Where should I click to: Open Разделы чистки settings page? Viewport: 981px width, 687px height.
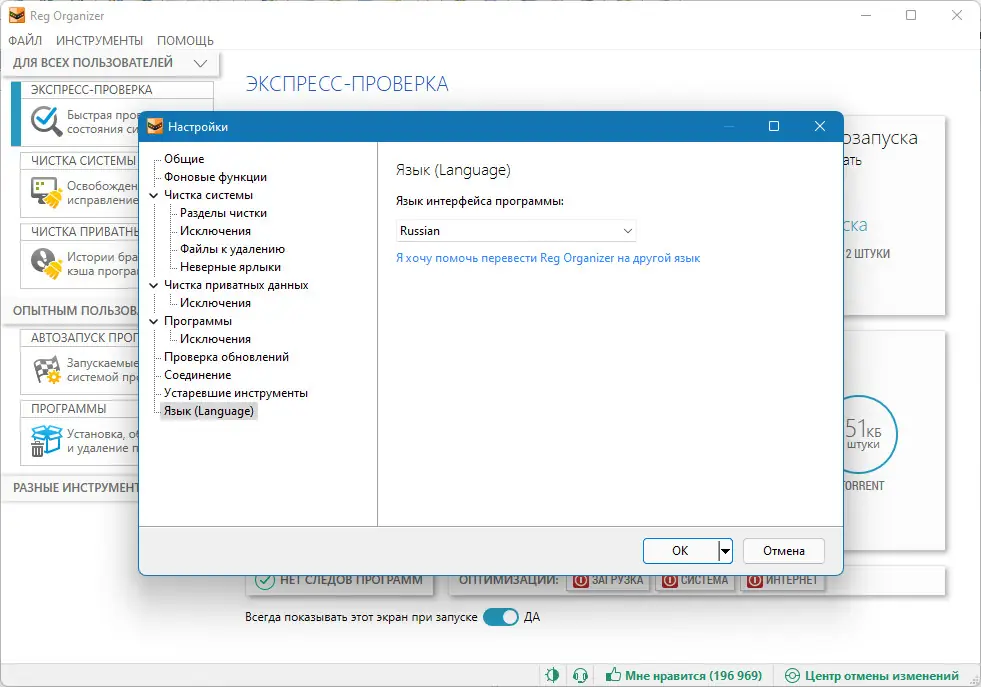pos(223,213)
